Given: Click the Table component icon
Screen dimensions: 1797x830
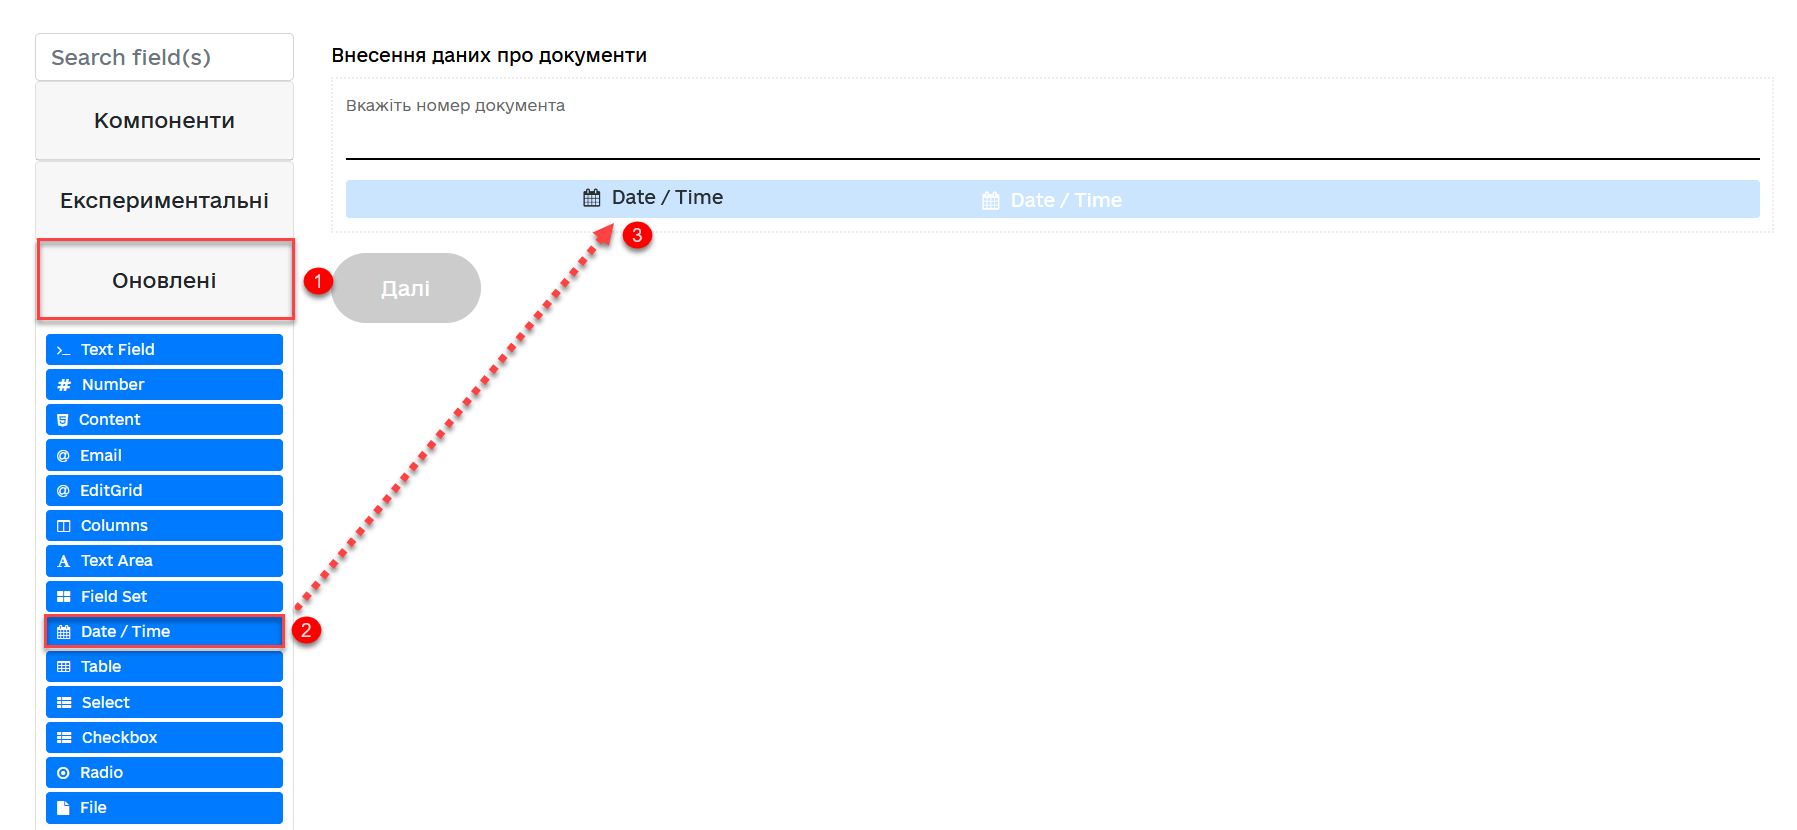Looking at the screenshot, I should coord(64,667).
